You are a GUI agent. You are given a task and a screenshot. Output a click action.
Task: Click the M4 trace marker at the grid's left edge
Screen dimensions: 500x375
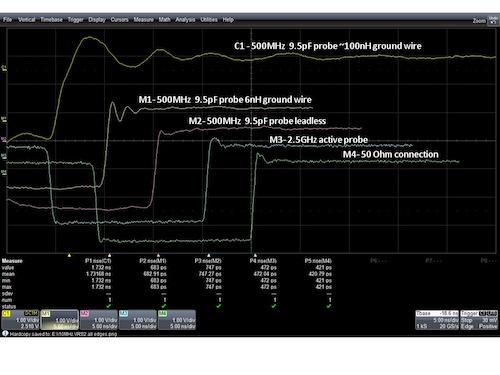pyautogui.click(x=4, y=172)
